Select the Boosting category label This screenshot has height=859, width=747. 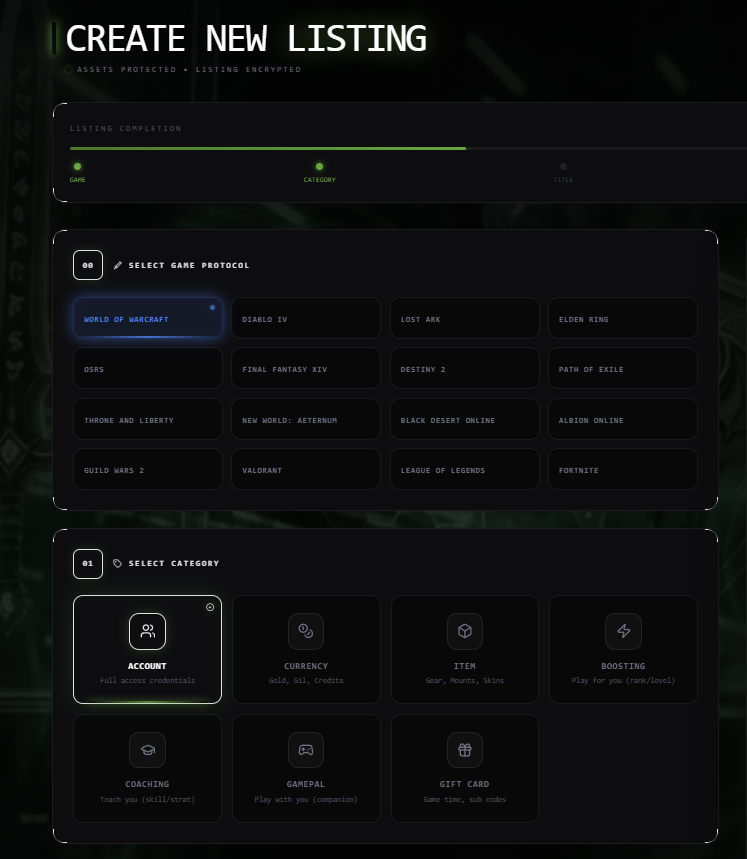(623, 666)
